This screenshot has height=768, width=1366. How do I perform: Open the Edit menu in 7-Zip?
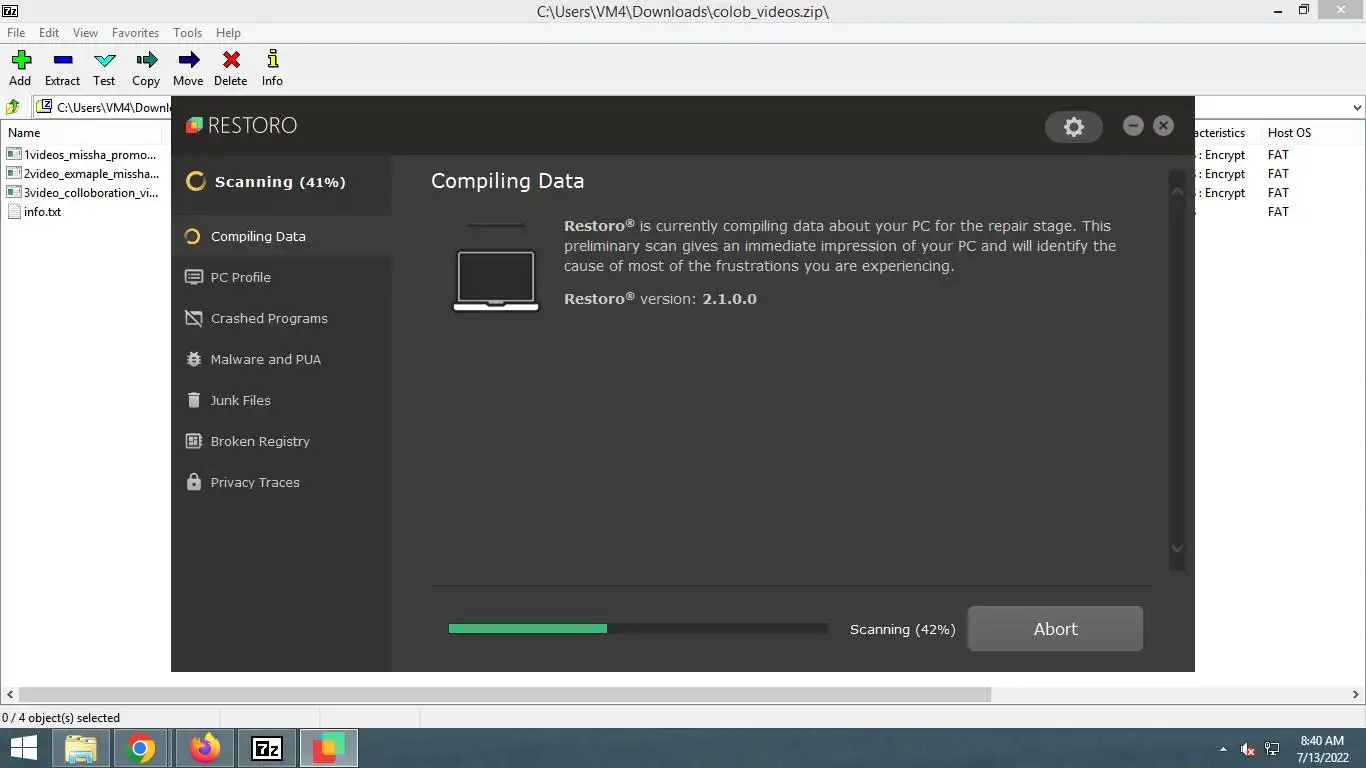click(x=49, y=33)
